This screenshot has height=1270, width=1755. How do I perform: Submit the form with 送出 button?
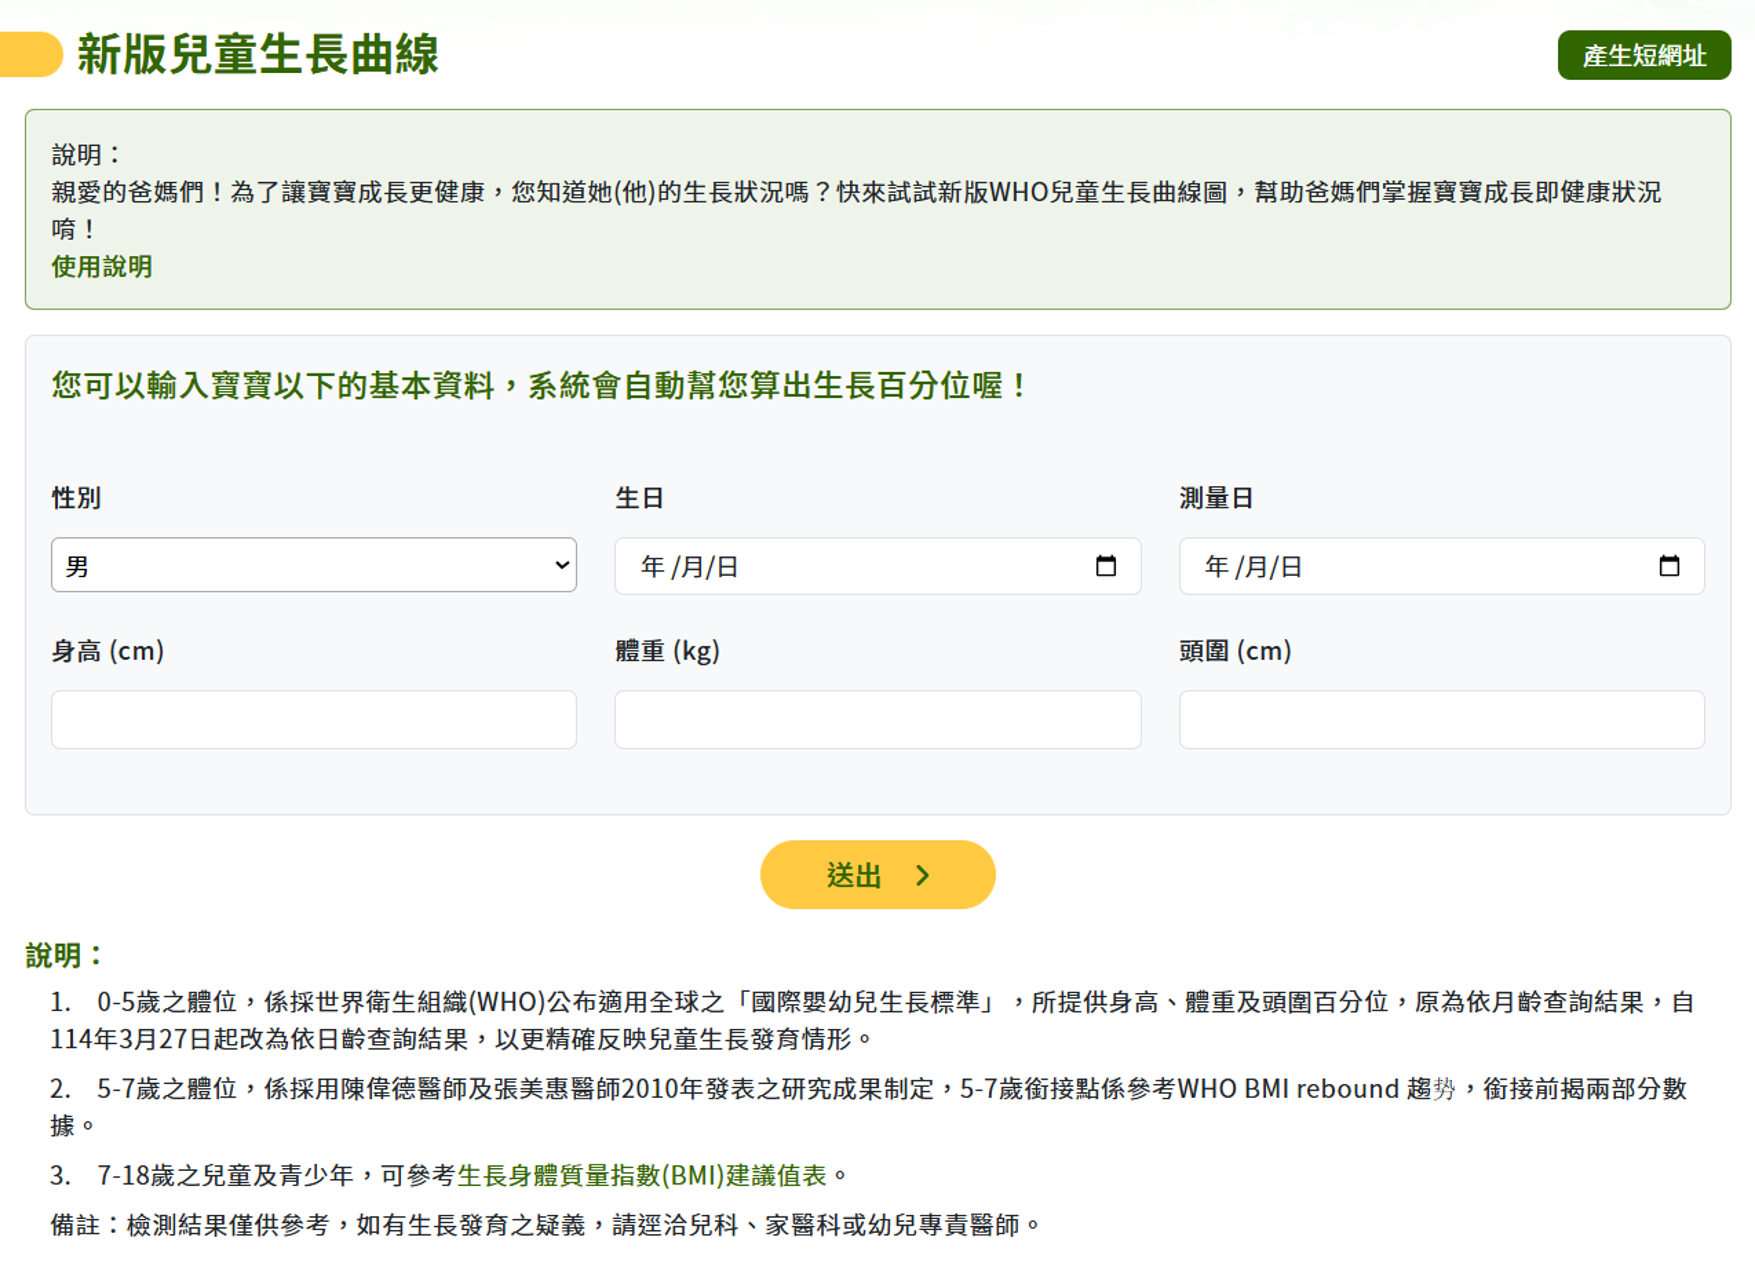tap(877, 875)
